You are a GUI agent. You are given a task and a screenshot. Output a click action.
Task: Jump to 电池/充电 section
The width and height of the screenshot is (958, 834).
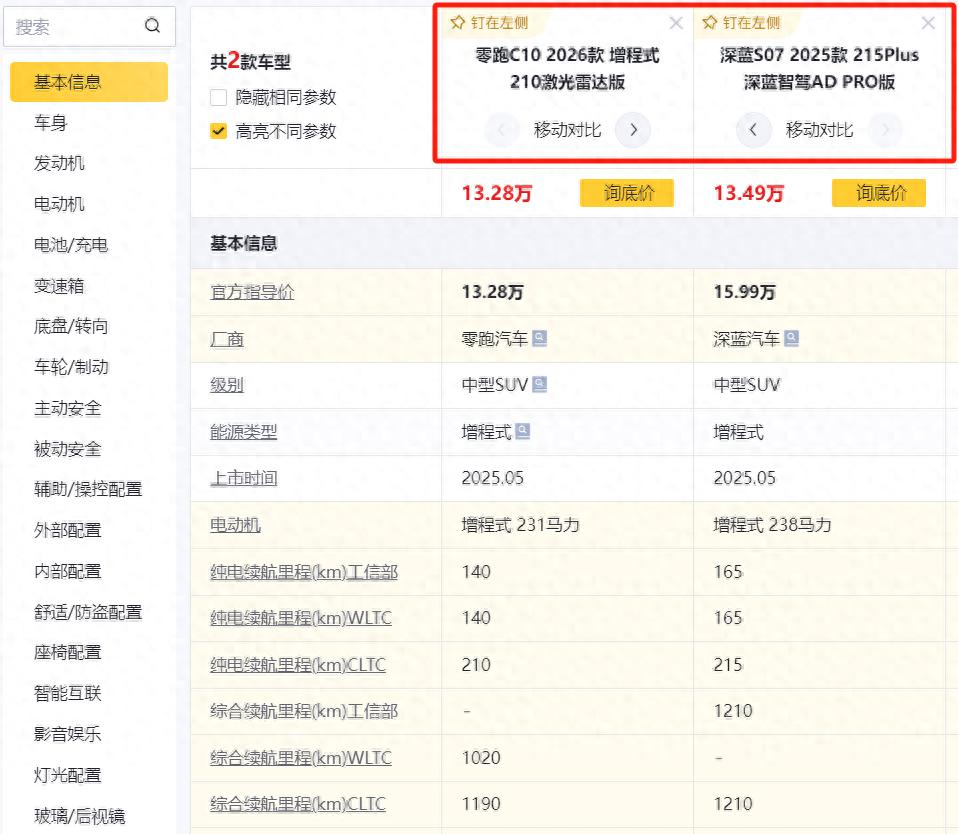click(71, 245)
